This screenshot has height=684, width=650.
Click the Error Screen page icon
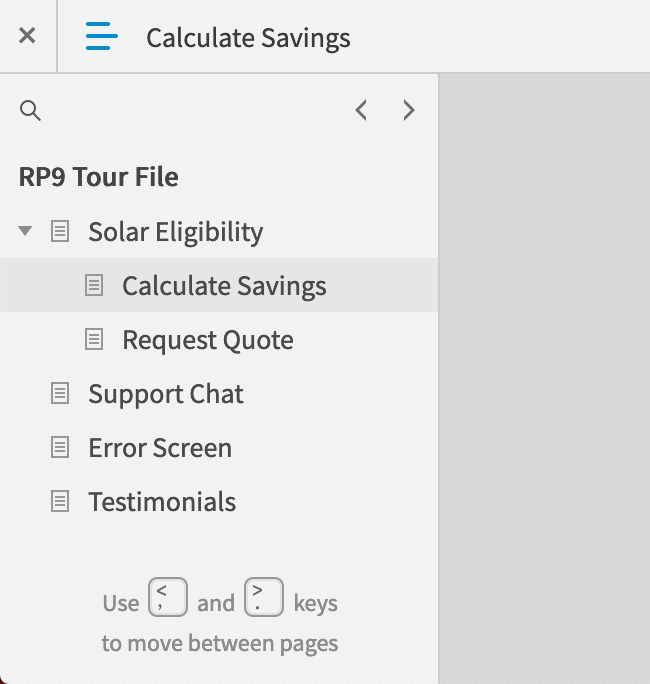click(60, 447)
